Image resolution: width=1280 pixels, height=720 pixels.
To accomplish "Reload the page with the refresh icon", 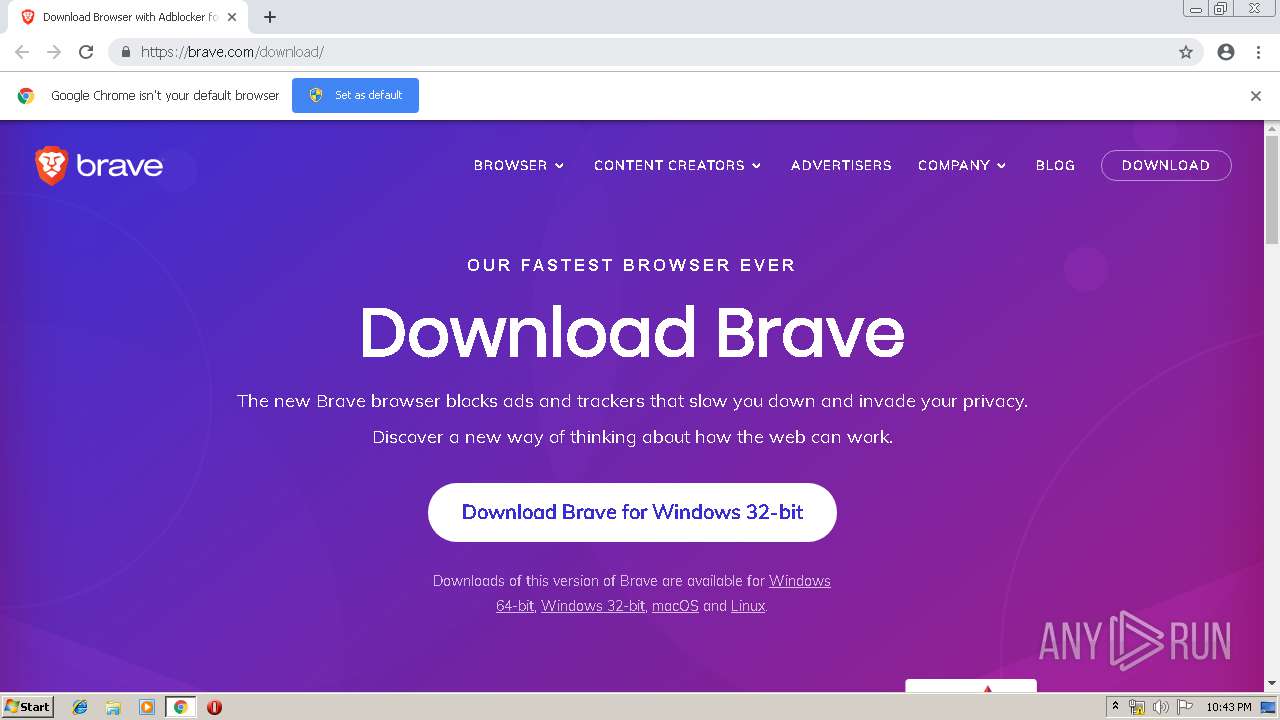I will click(86, 52).
